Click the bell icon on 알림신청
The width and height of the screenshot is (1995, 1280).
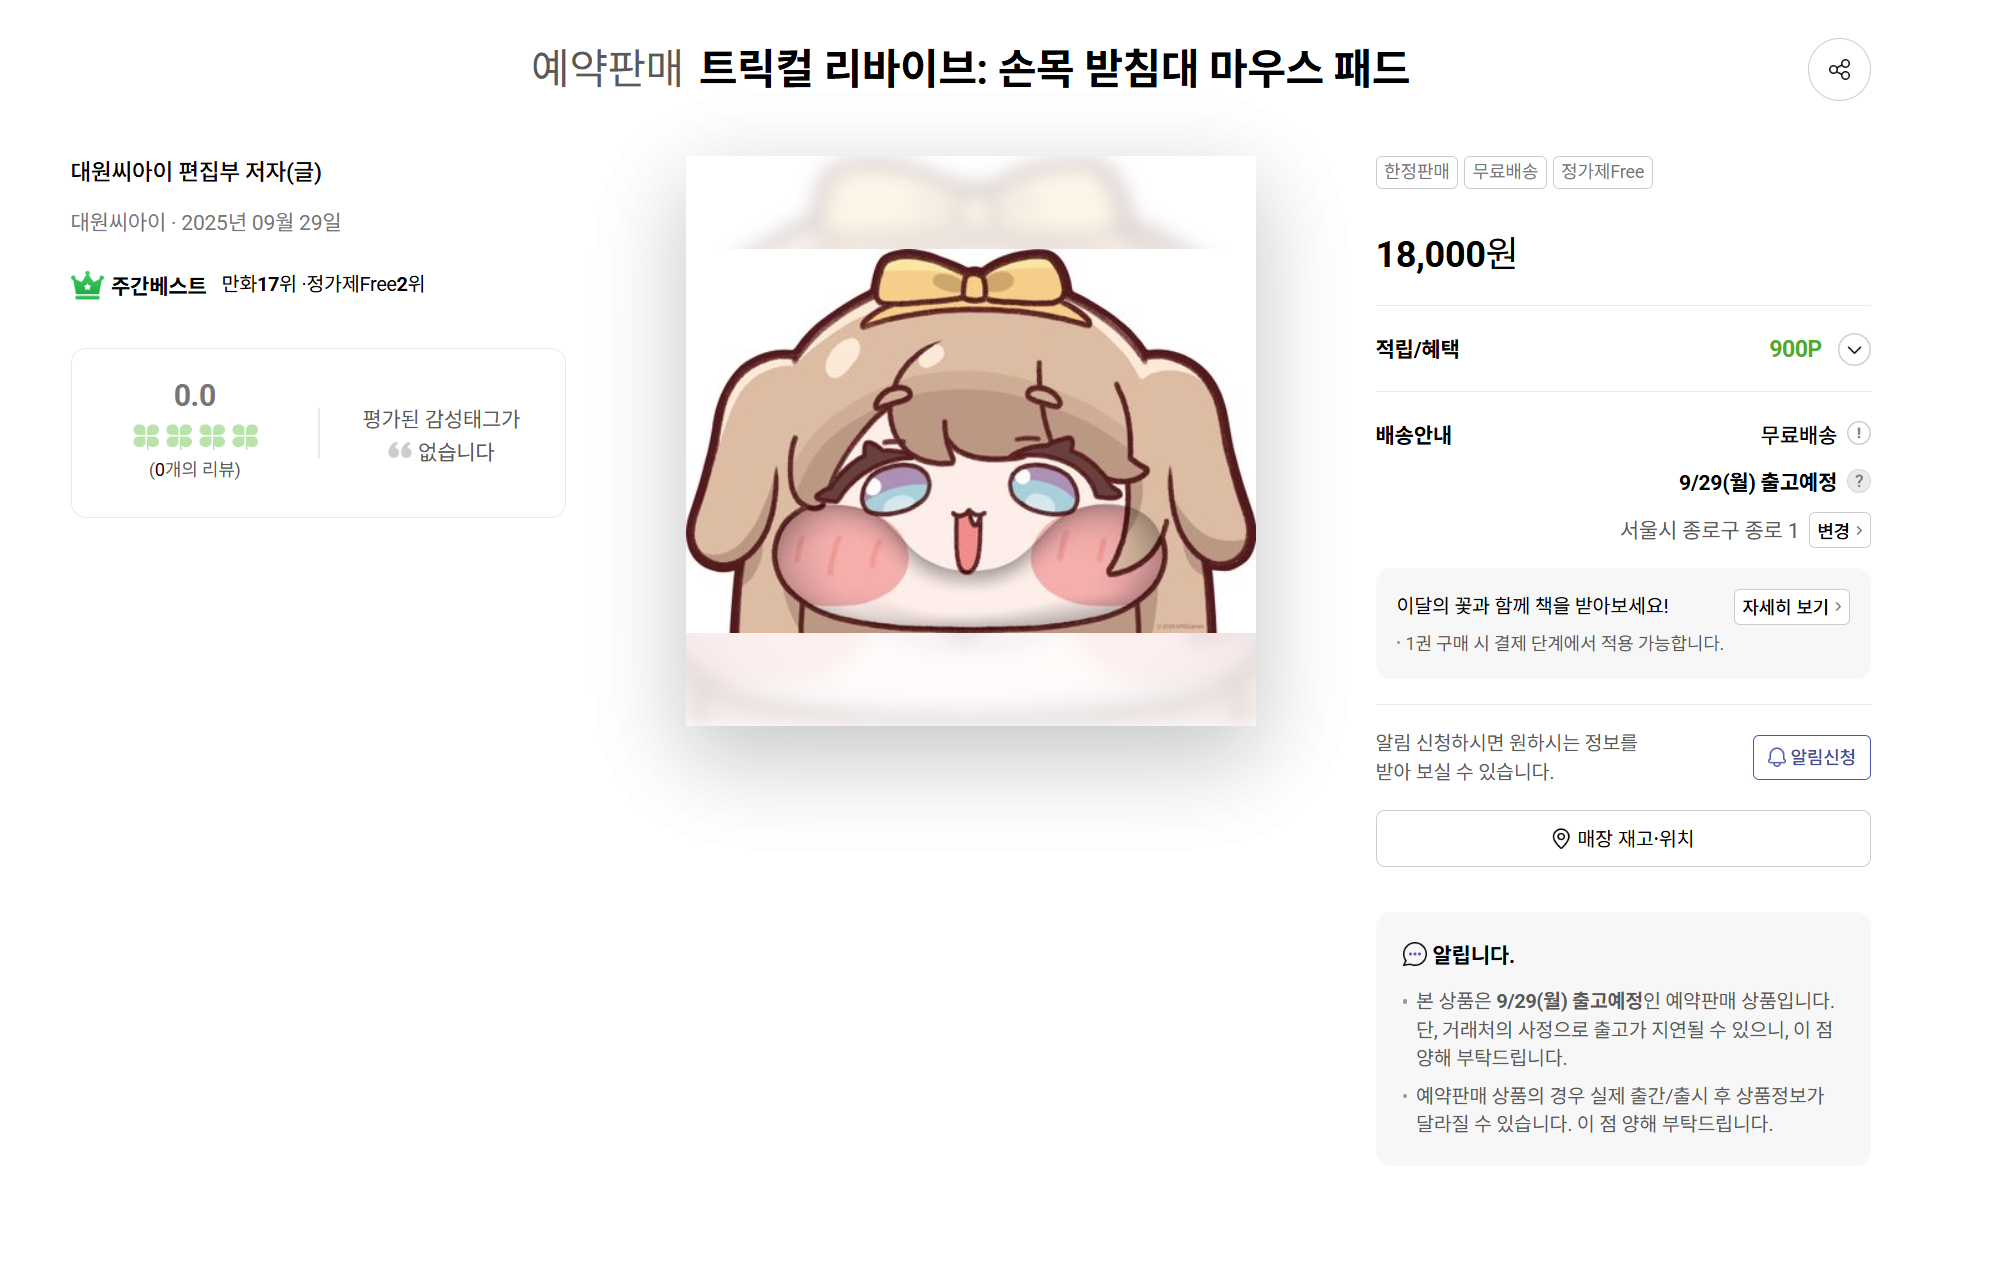point(1776,757)
